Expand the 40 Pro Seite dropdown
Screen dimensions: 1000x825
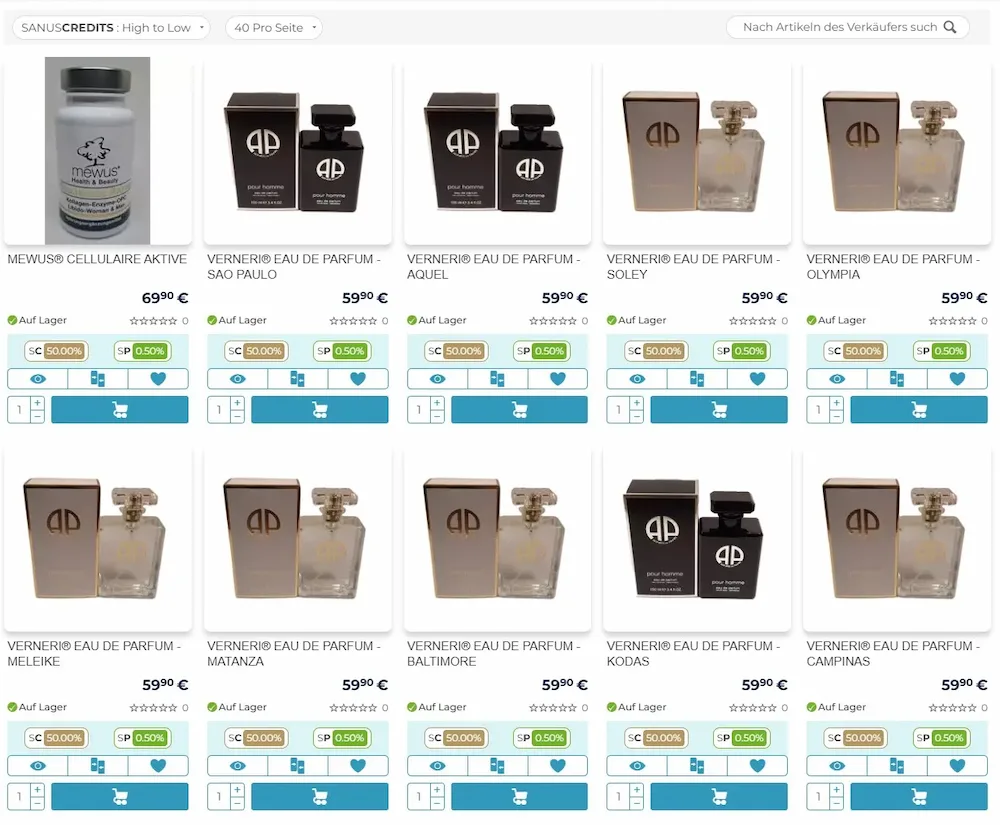click(274, 27)
